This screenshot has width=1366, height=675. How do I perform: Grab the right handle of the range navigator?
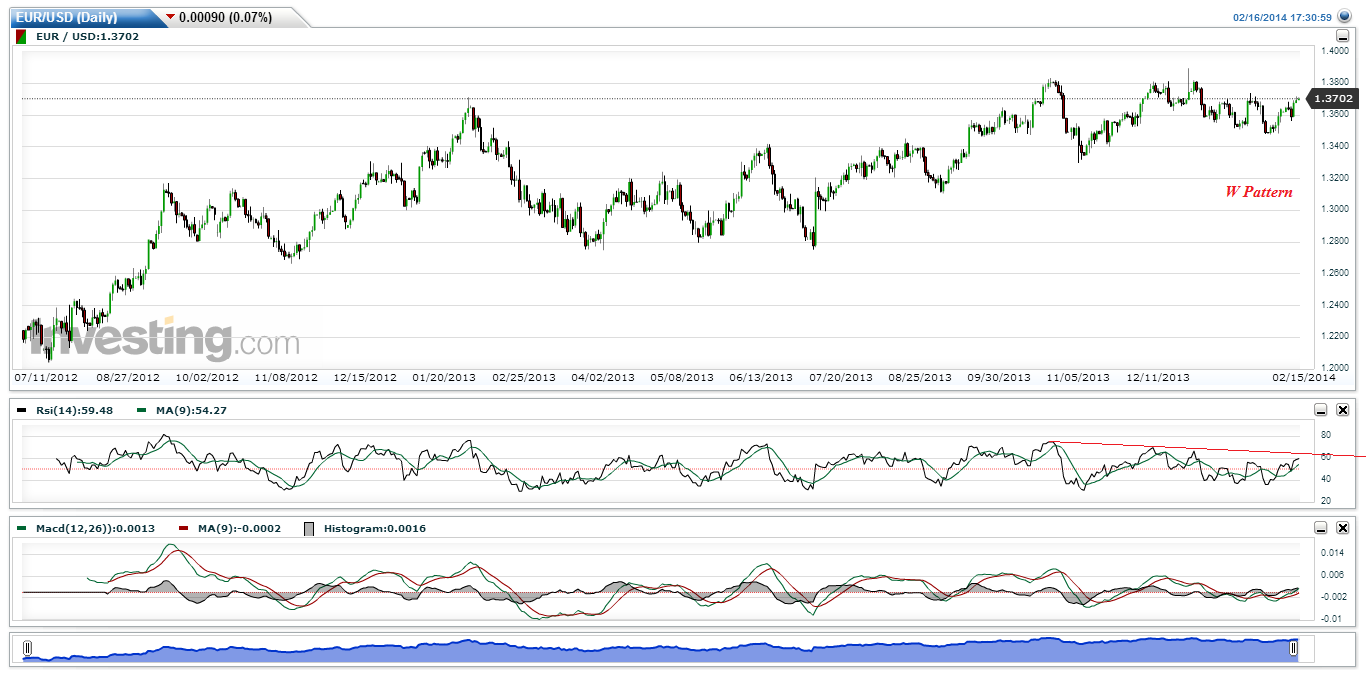pos(1293,649)
